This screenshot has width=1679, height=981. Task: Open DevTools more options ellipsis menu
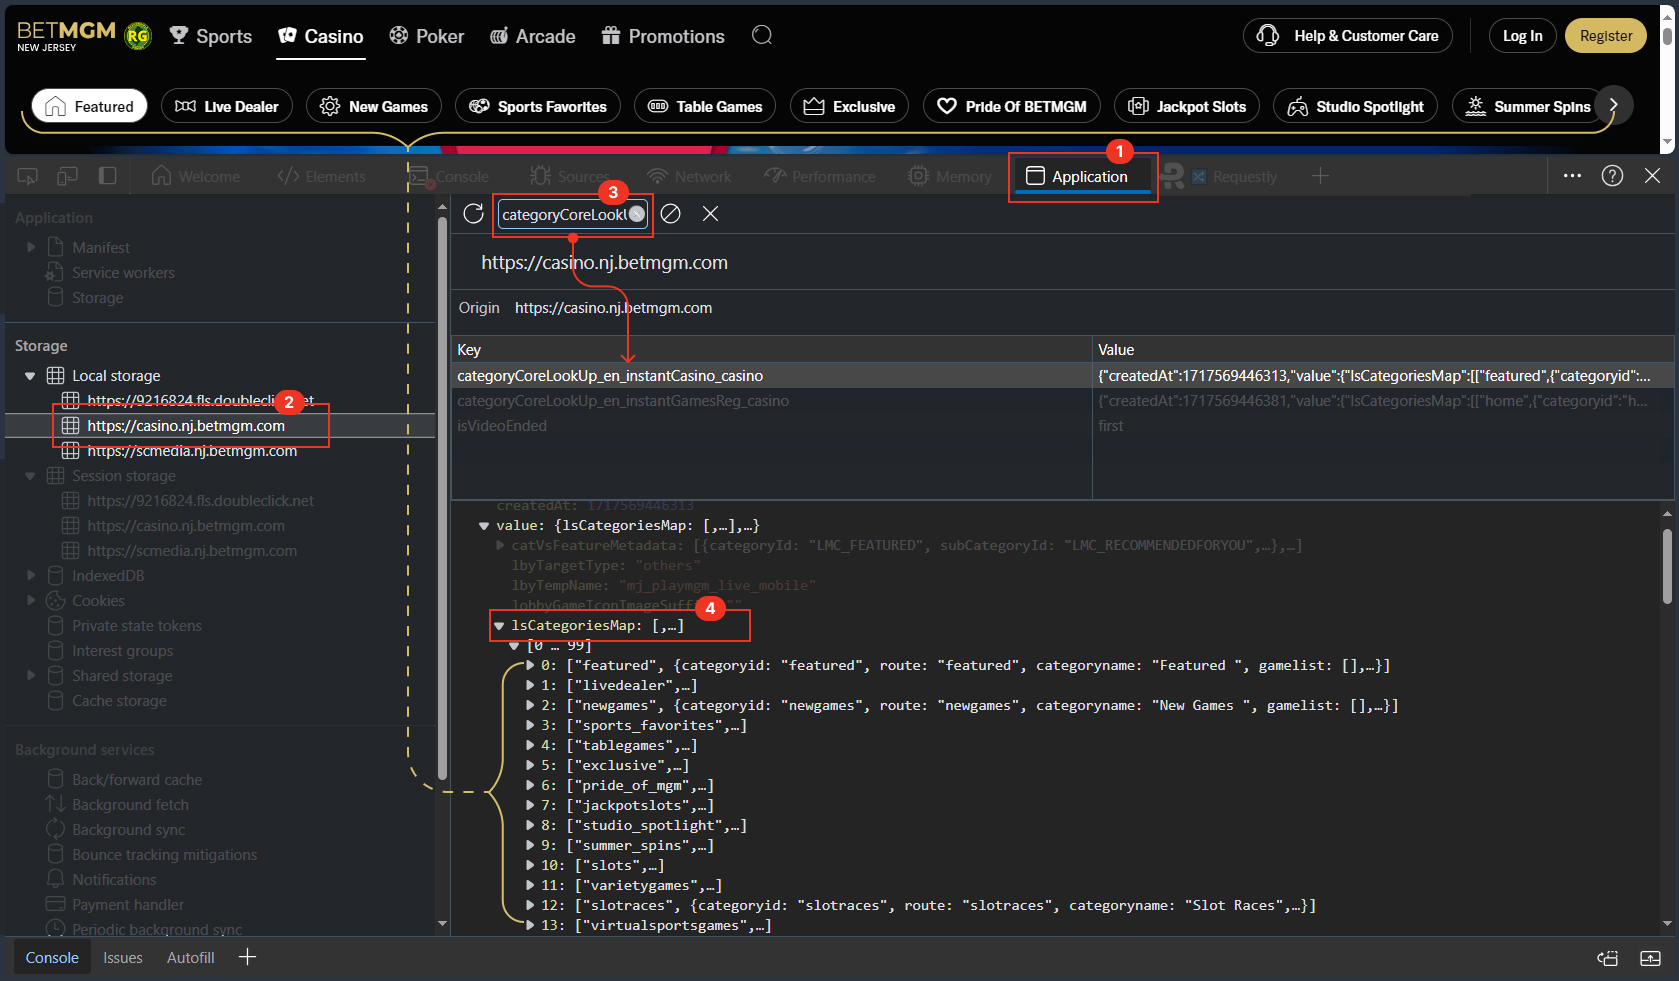point(1572,176)
